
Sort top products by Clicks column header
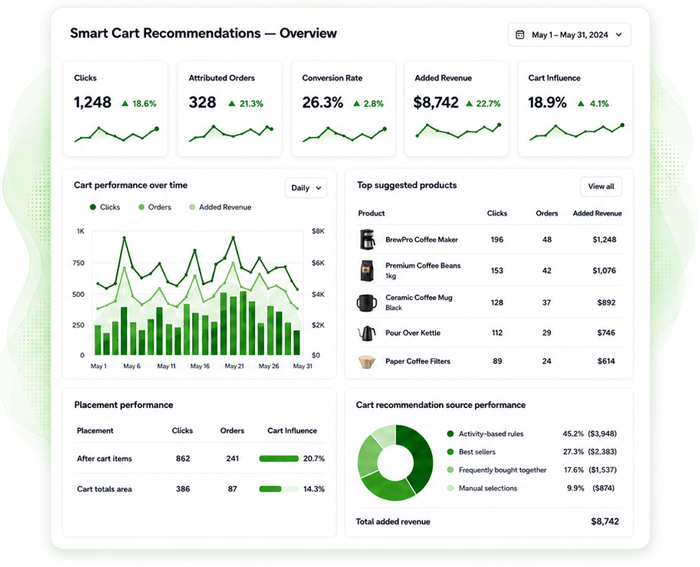click(497, 213)
